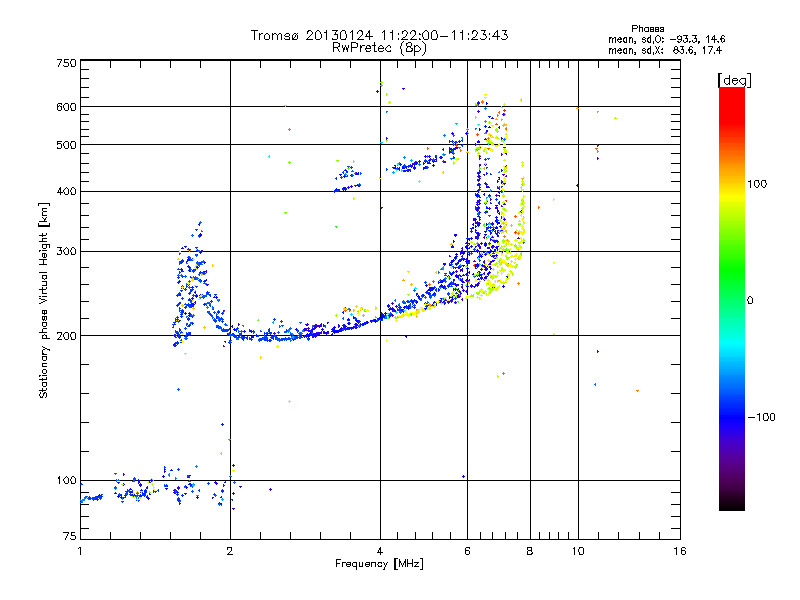Click the 'mean, sd,O: -93.3, 14.6' line
800x600 pixels.
[x=666, y=39]
